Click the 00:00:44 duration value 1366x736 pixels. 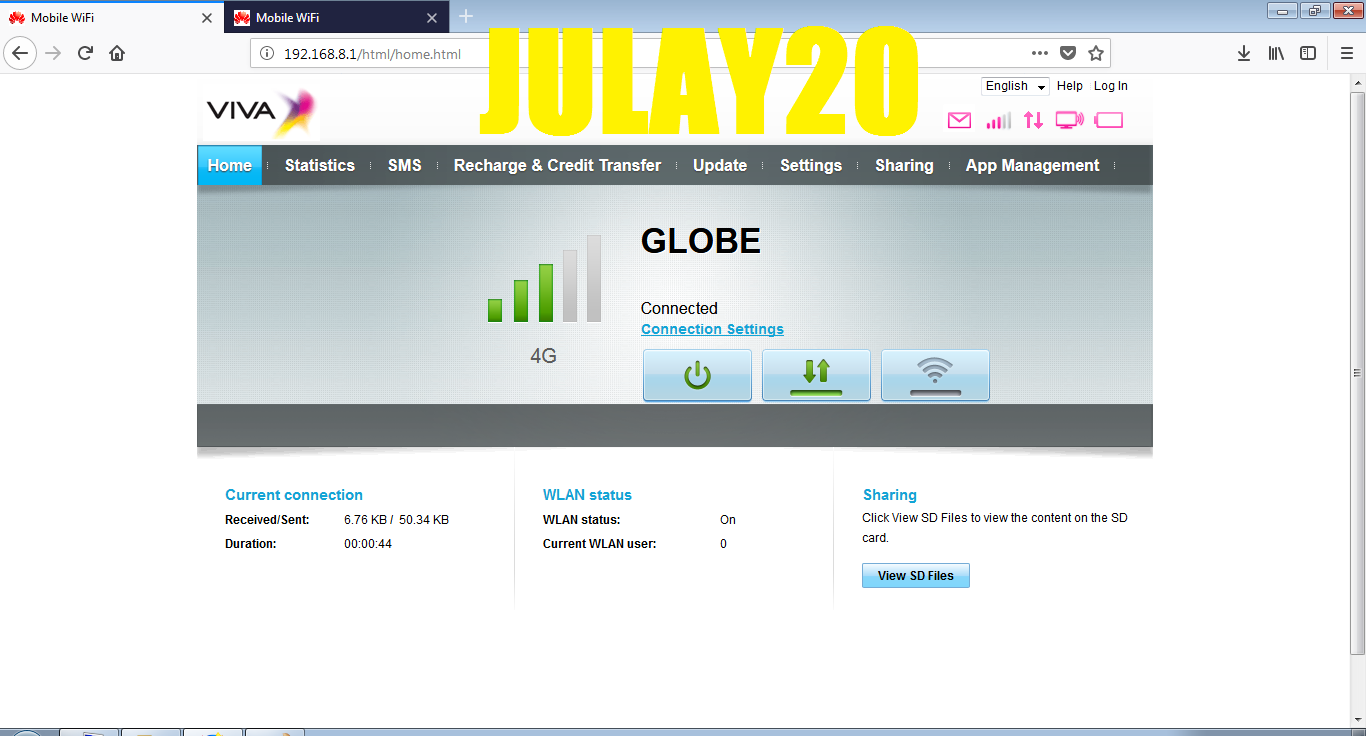pos(368,544)
